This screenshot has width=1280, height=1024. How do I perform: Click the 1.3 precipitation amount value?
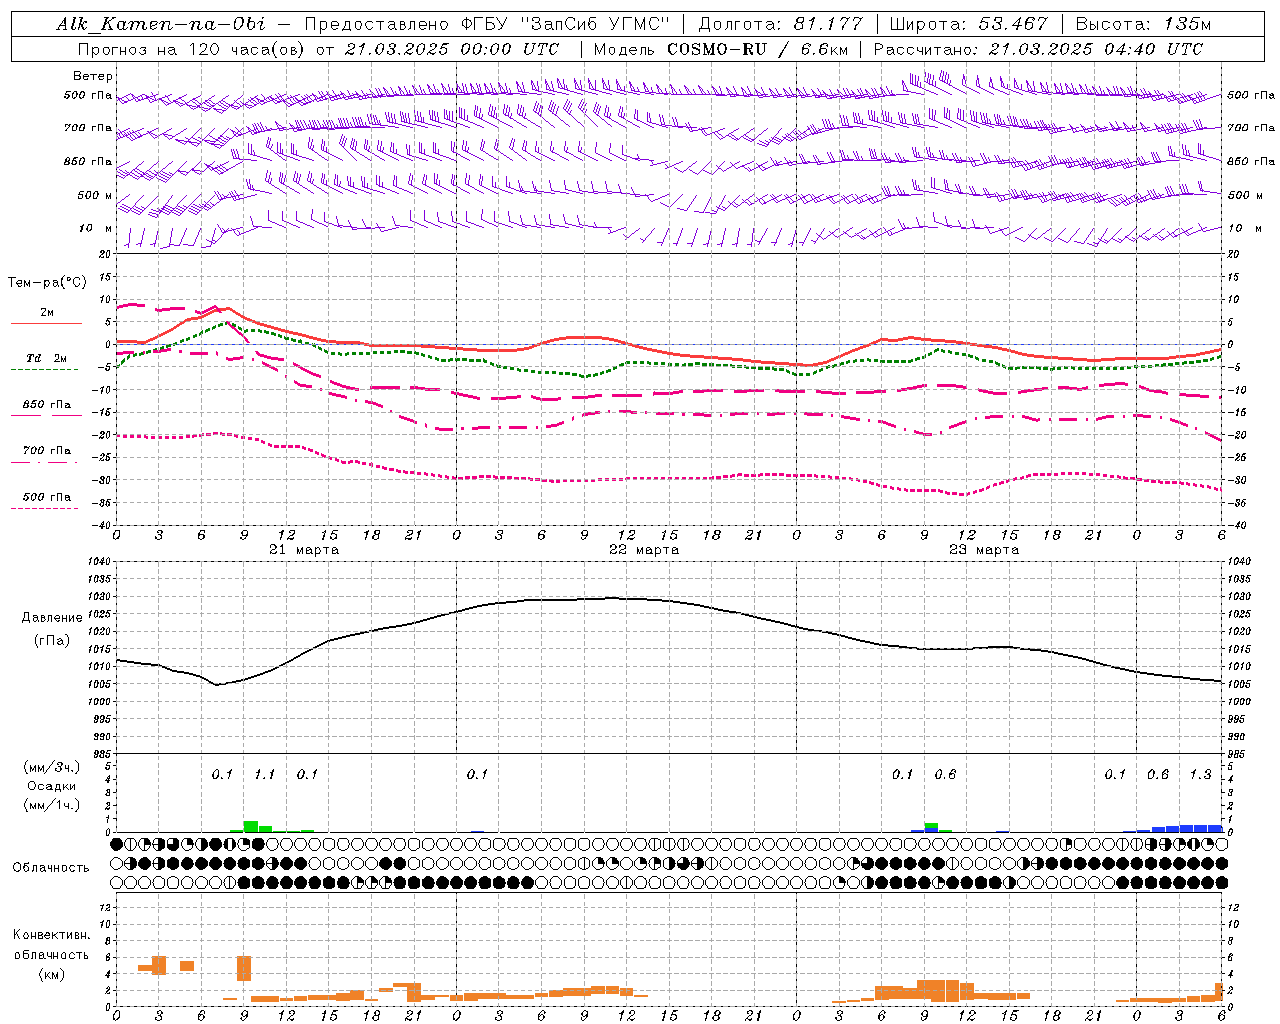pos(1200,775)
